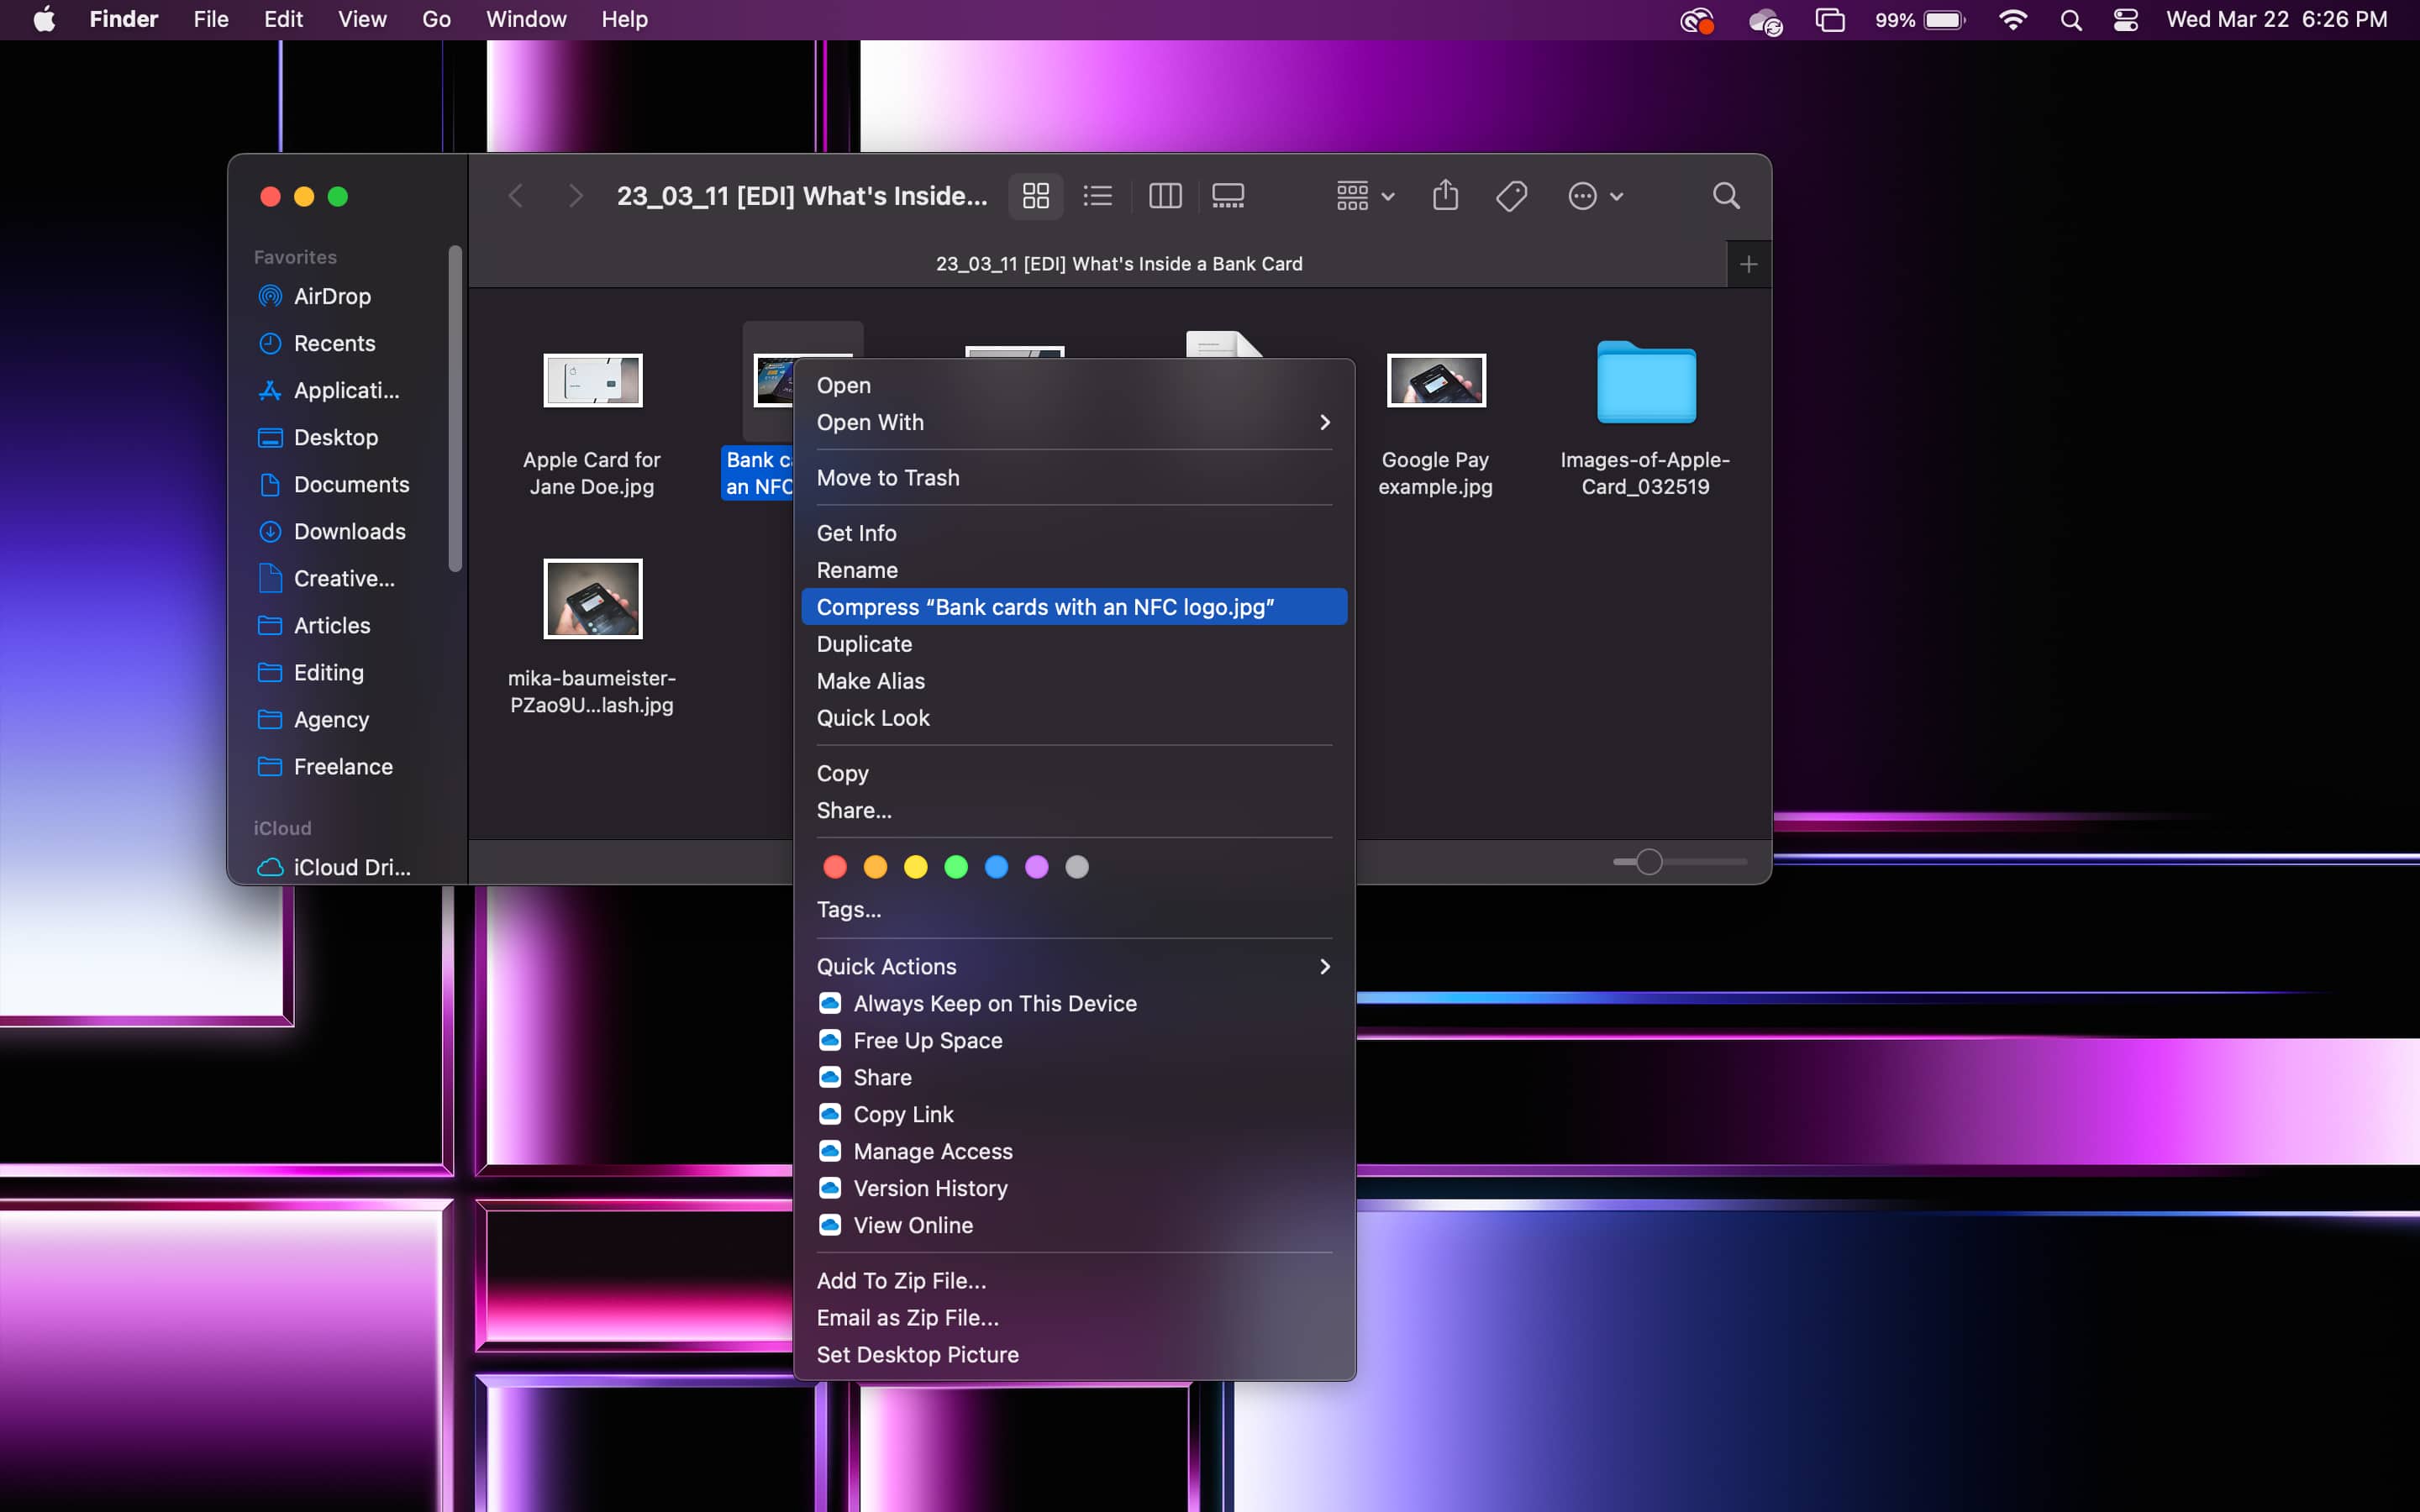Viewport: 2420px width, 1512px height.
Task: Click Add To Zip File option
Action: click(901, 1280)
